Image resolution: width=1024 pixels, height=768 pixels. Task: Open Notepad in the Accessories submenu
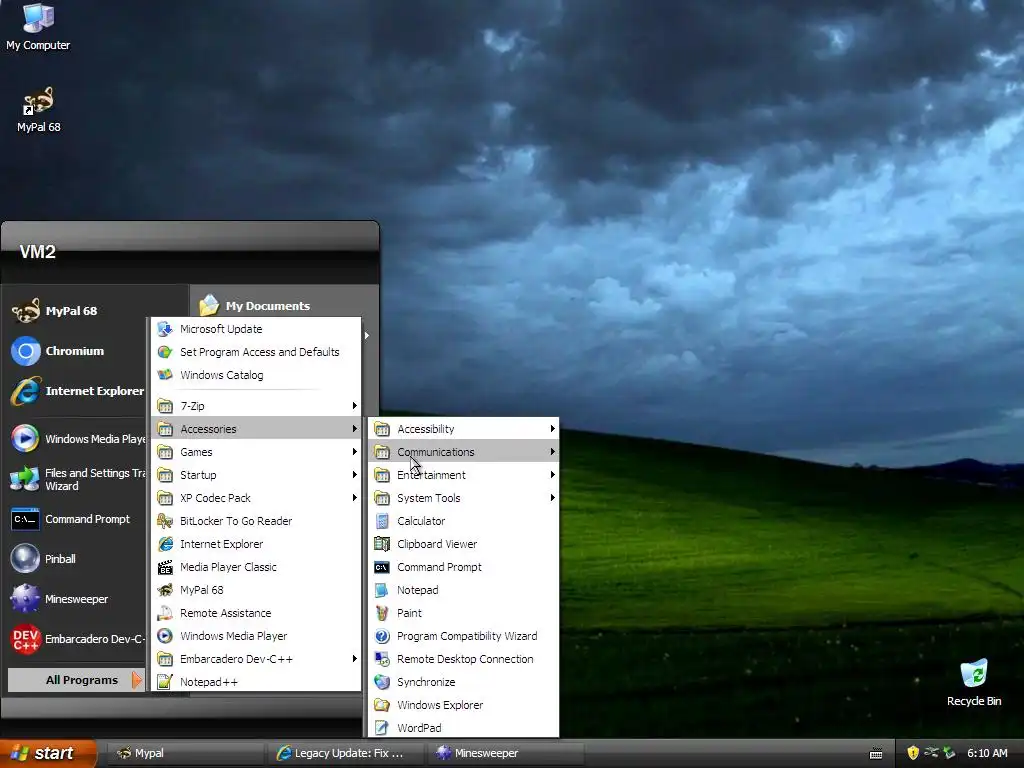point(464,590)
